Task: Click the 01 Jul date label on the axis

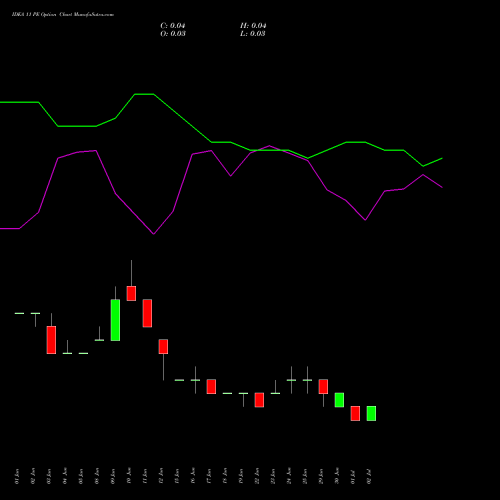Action: point(353,477)
